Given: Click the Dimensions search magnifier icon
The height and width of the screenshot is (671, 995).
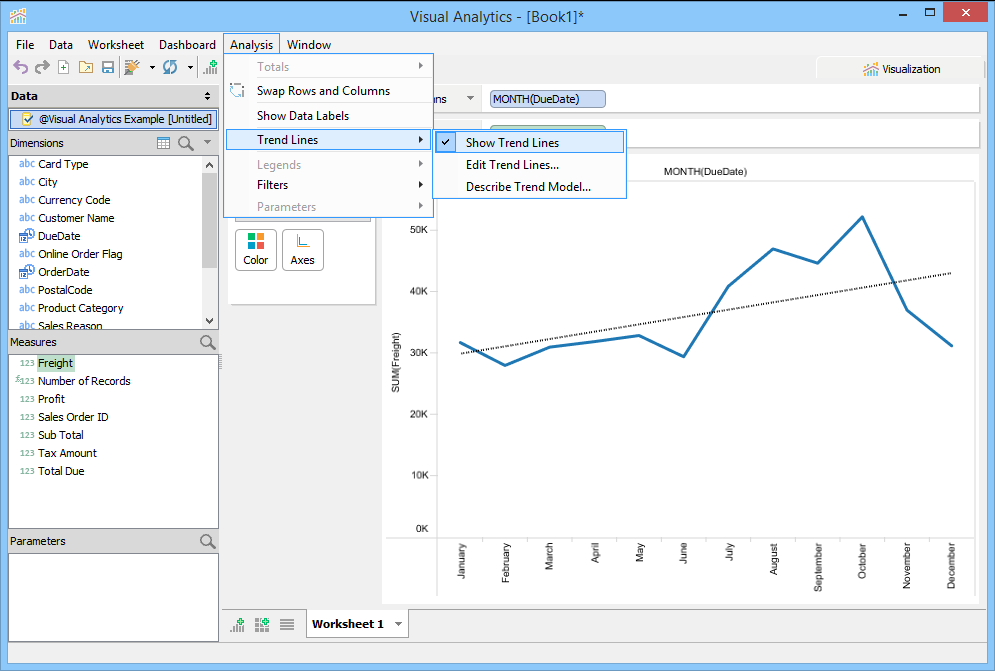Looking at the screenshot, I should [x=186, y=143].
